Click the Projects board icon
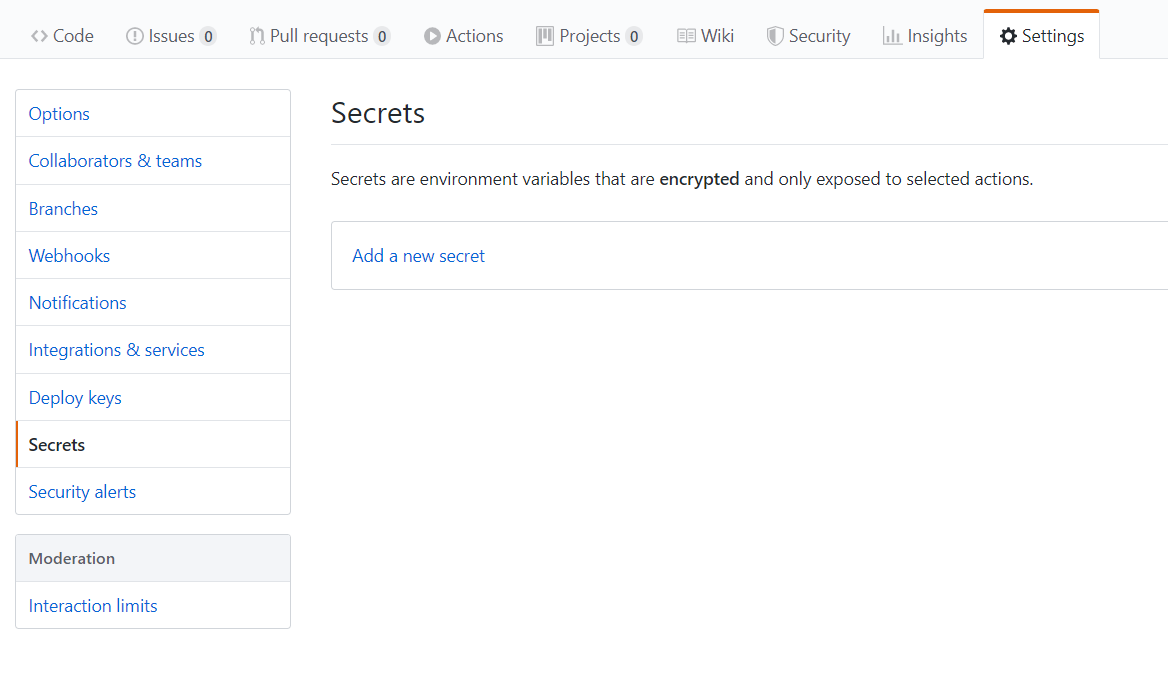Viewport: 1168px width, 687px height. [x=545, y=35]
